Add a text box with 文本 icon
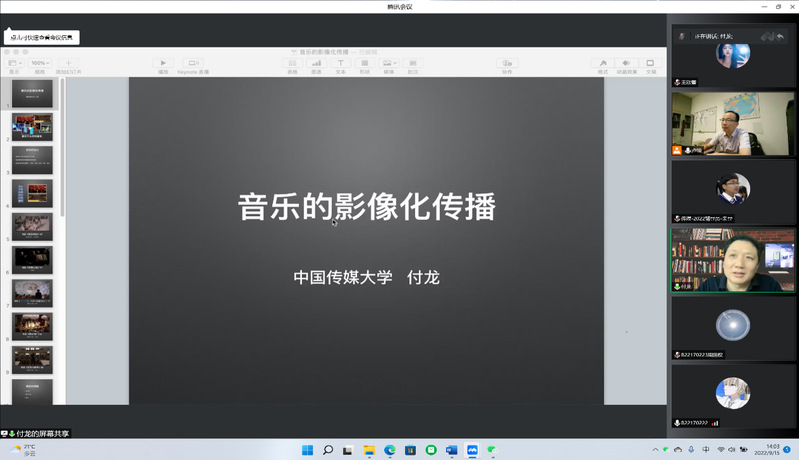This screenshot has height=460, width=799. point(340,63)
